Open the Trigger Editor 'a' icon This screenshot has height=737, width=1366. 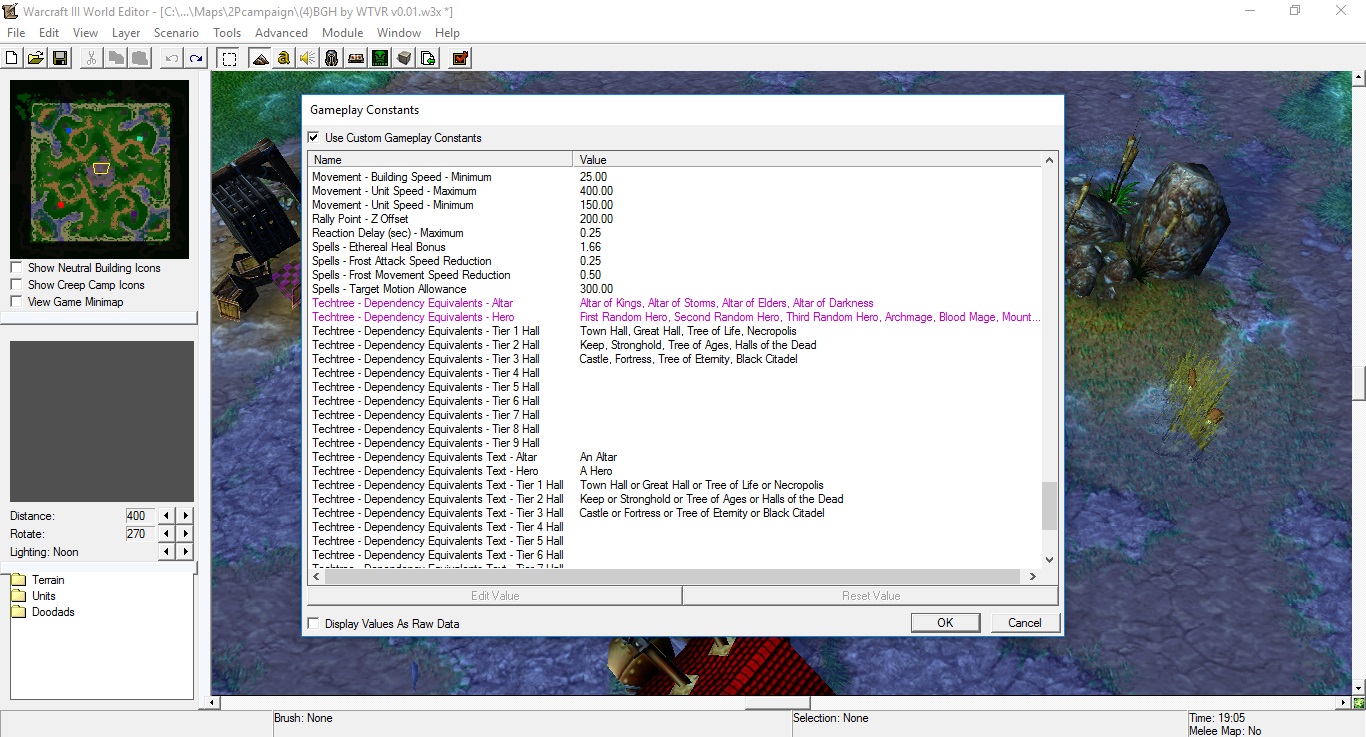click(x=284, y=58)
